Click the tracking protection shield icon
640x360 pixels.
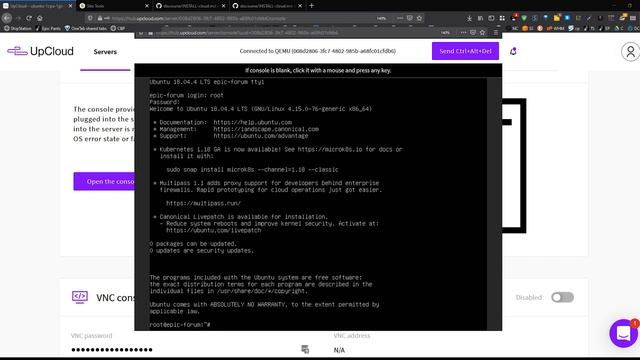(90, 18)
